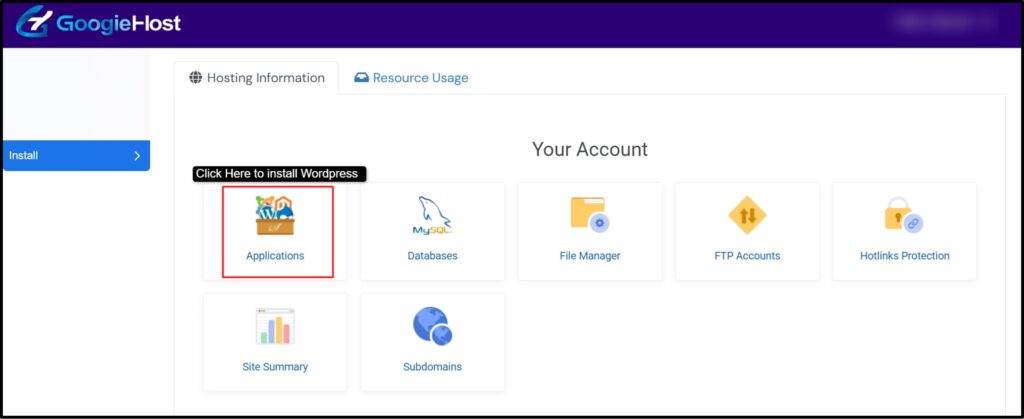1024x419 pixels.
Task: Open the File Manager text link
Action: [589, 256]
